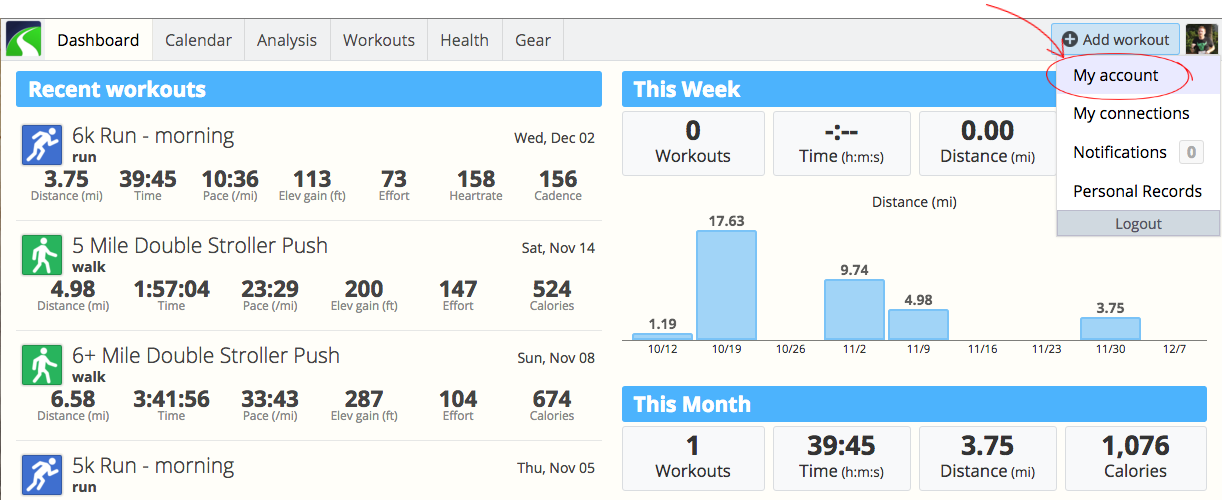Select the Health tab

pyautogui.click(x=465, y=40)
